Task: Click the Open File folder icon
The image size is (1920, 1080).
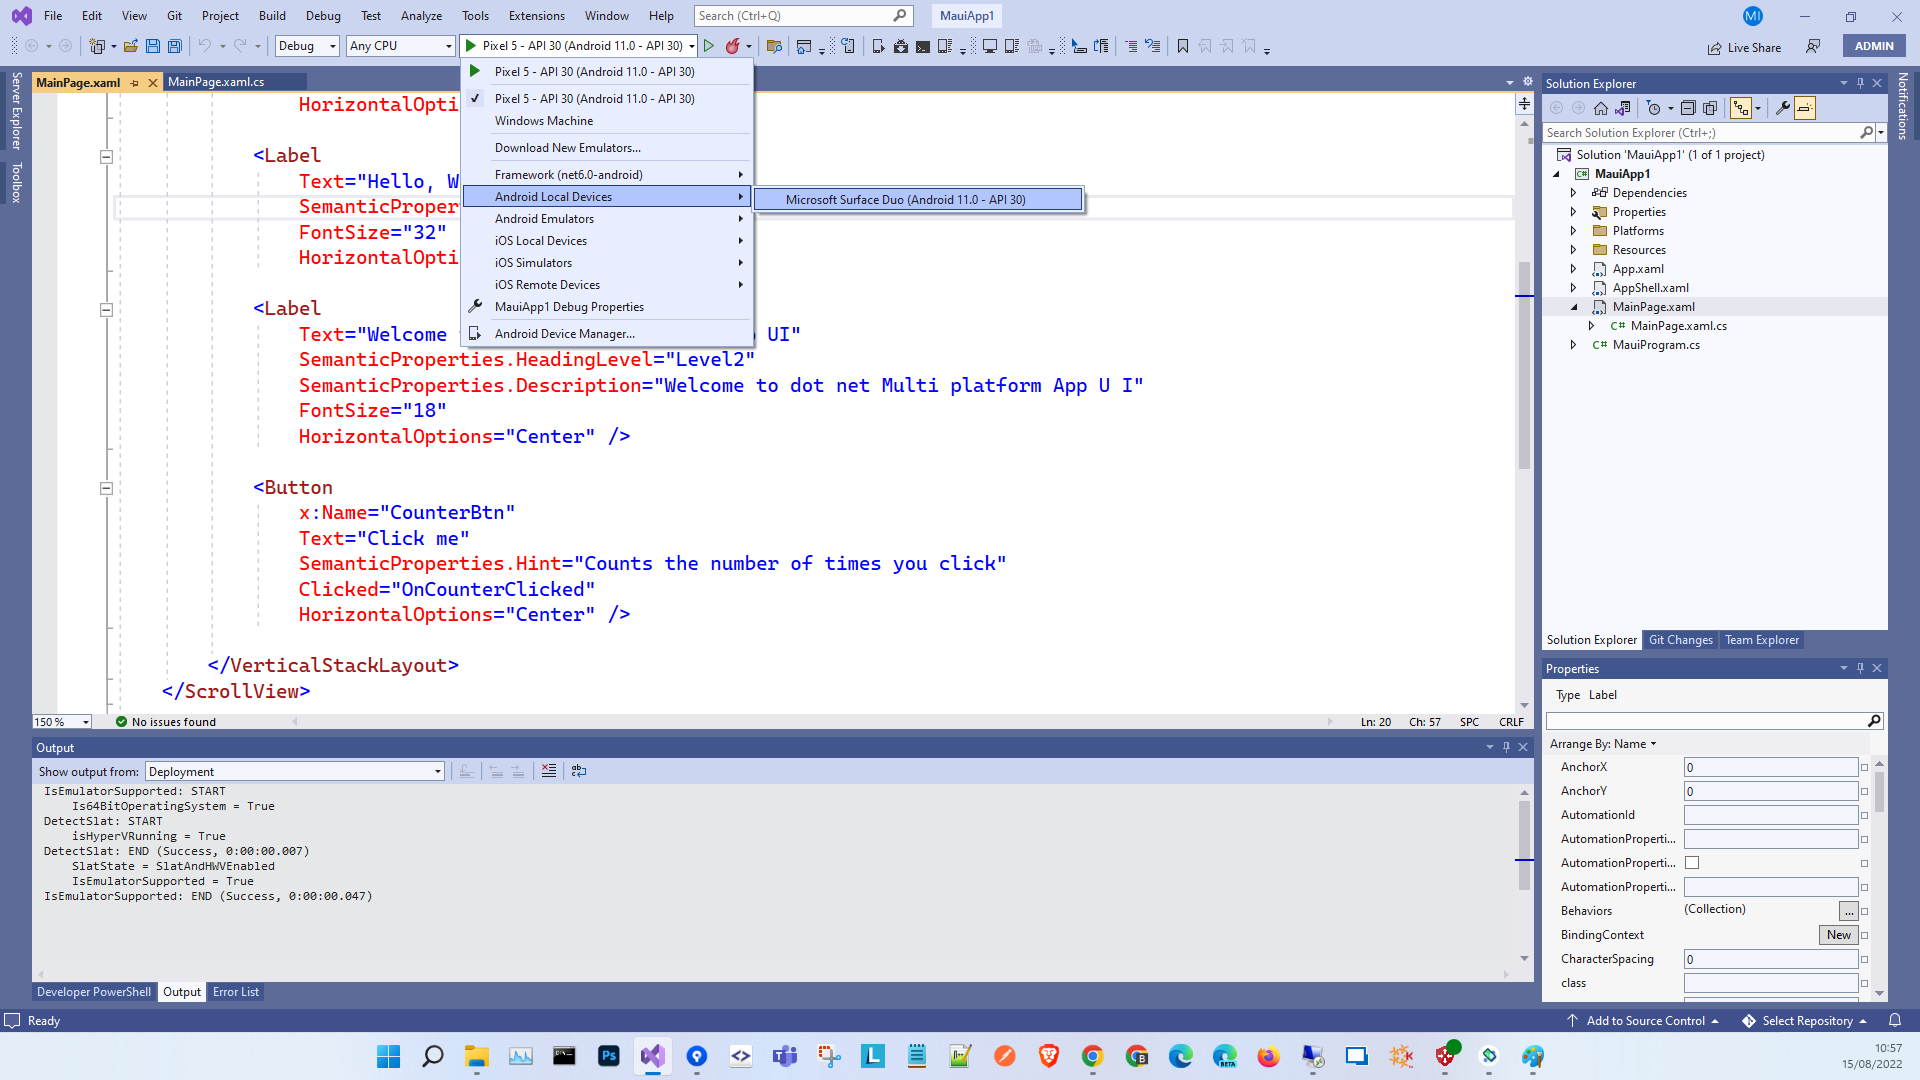Action: (x=131, y=46)
